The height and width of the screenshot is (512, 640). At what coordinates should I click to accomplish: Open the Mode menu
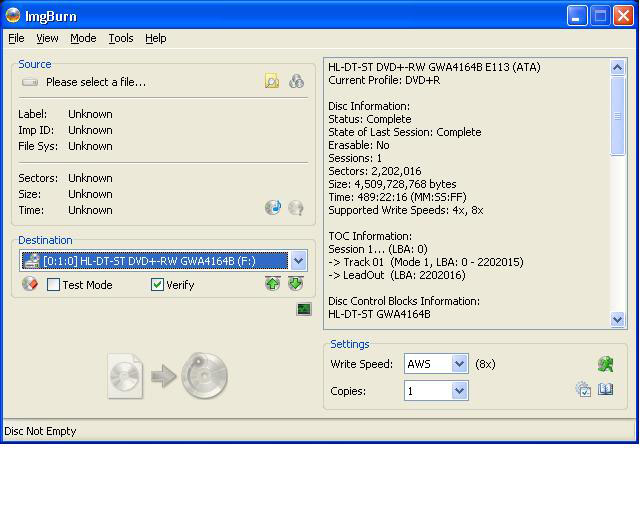tap(83, 38)
